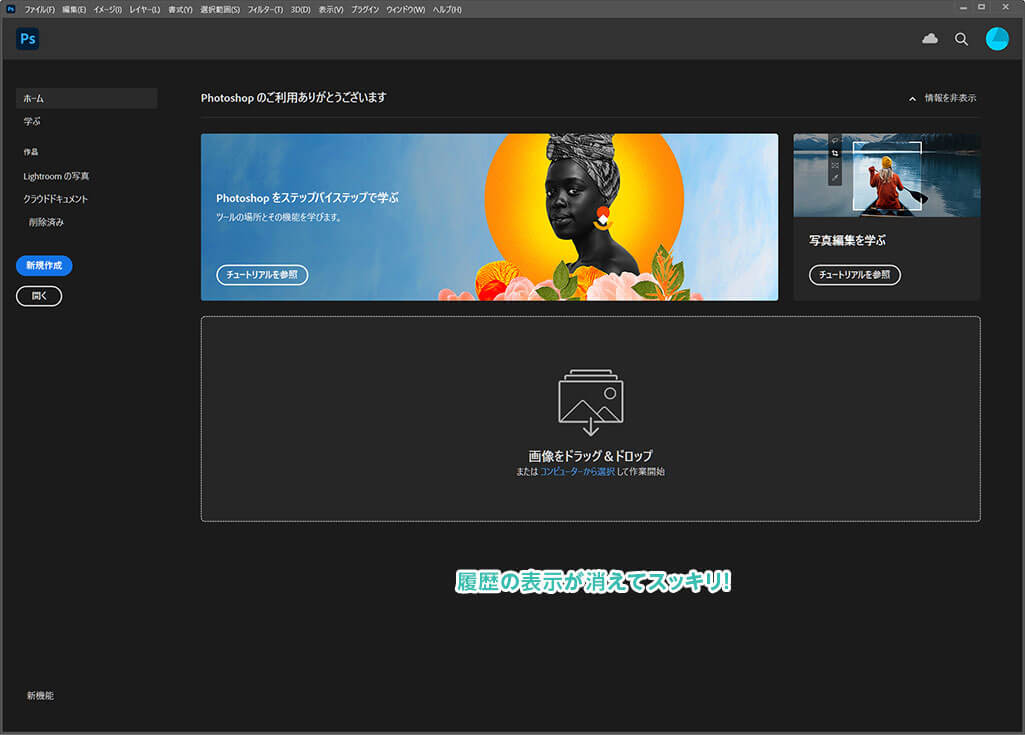Click the blue 新規作成 button
Image resolution: width=1025 pixels, height=735 pixels.
click(44, 265)
